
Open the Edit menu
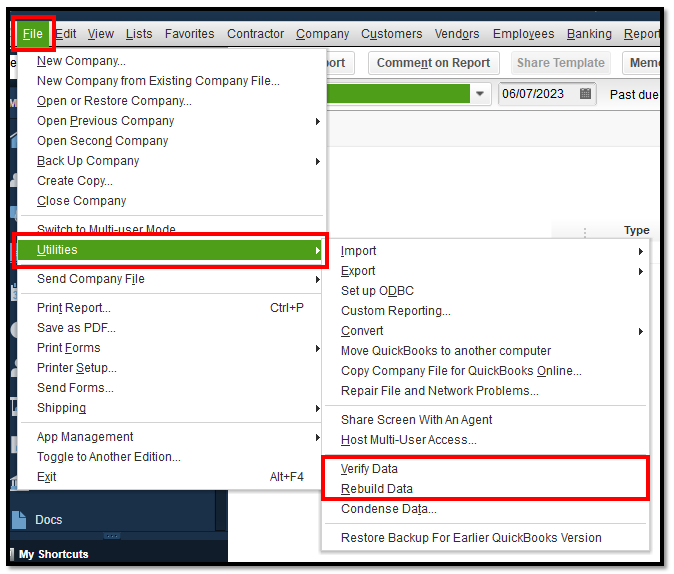(x=66, y=34)
